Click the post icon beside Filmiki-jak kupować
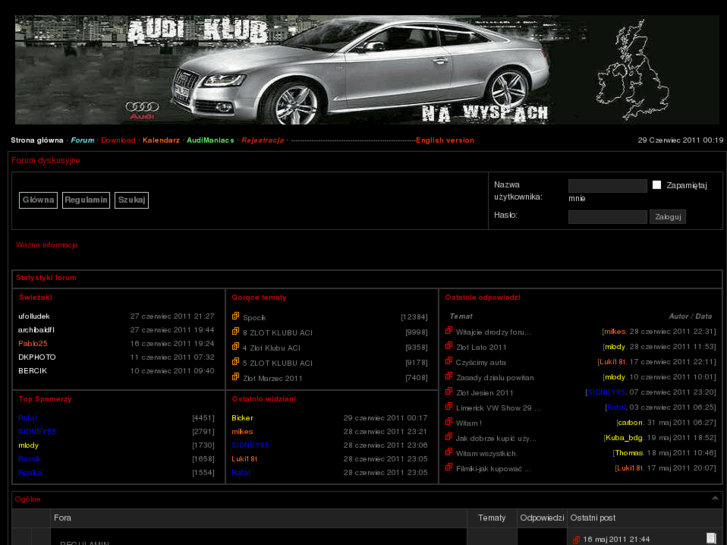 449,468
